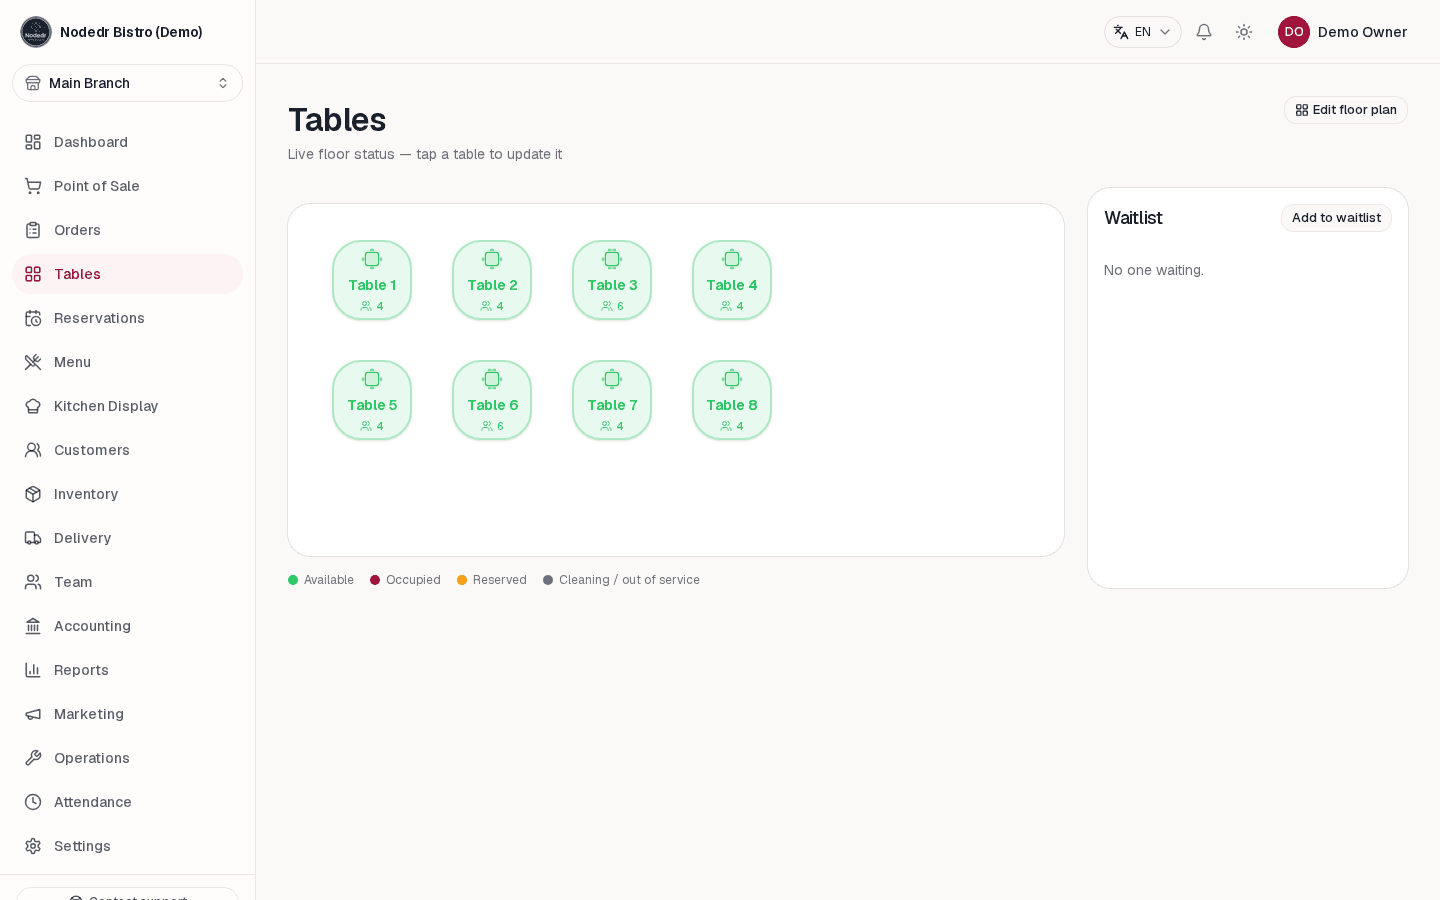Click the "No one waiting." text
This screenshot has height=900, width=1440.
click(x=1154, y=270)
